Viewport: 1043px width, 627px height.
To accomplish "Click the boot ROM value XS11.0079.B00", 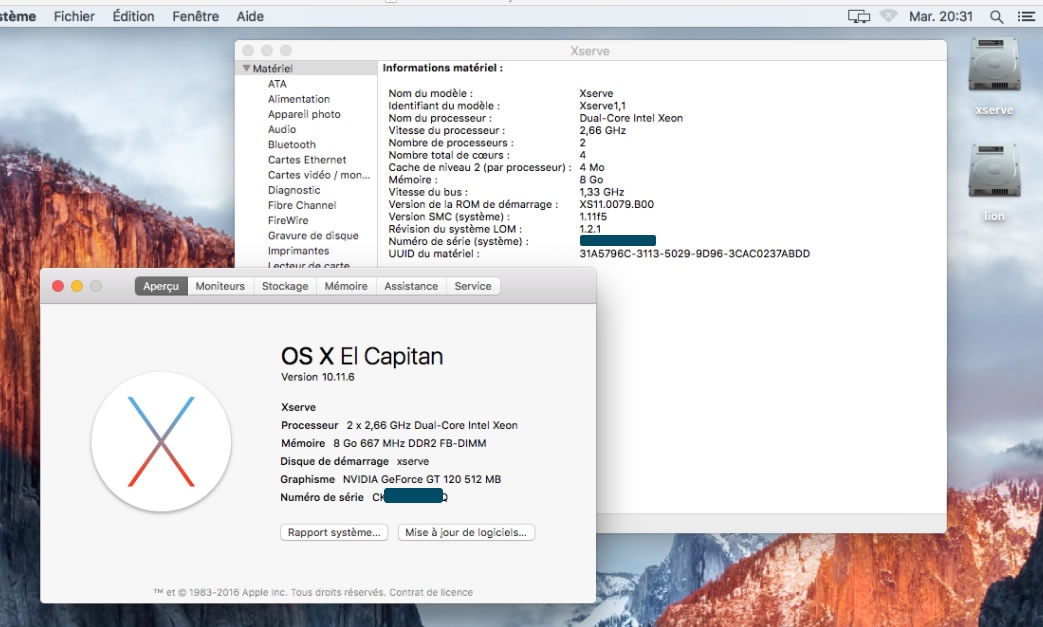I will pos(617,205).
